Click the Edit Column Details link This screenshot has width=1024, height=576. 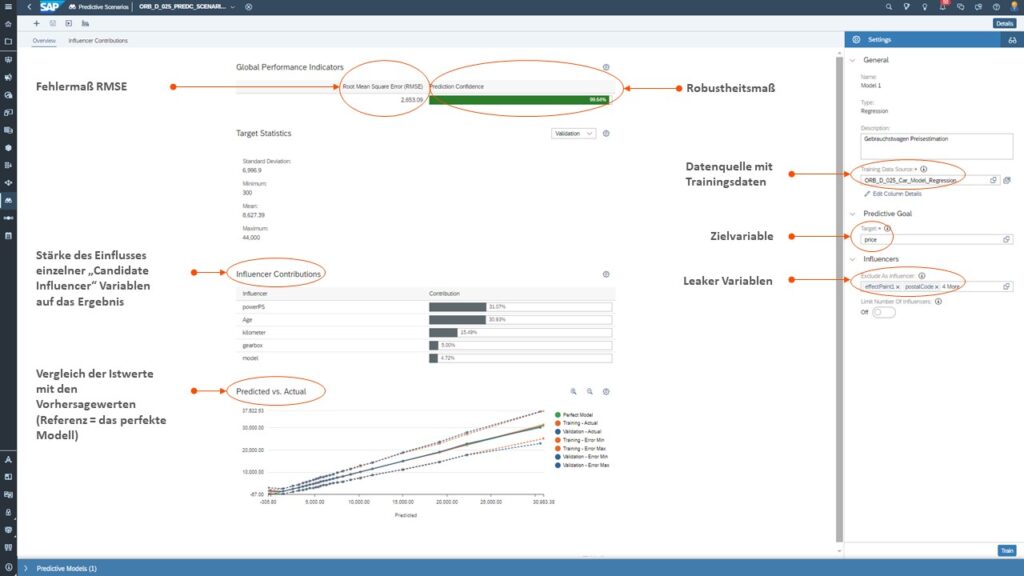point(893,193)
